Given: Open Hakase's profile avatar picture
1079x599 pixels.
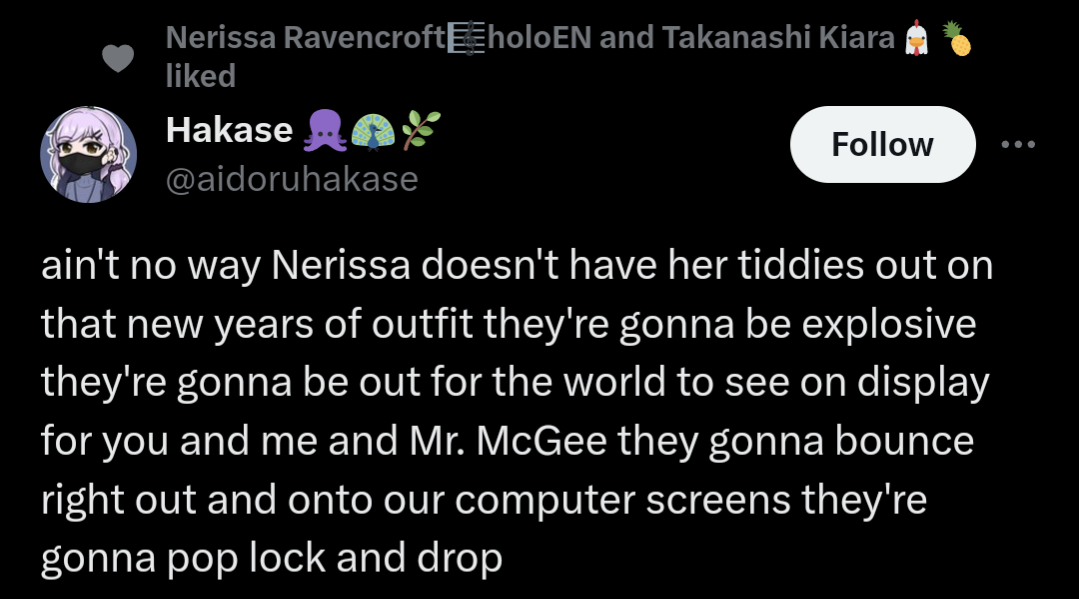Looking at the screenshot, I should coord(89,154).
